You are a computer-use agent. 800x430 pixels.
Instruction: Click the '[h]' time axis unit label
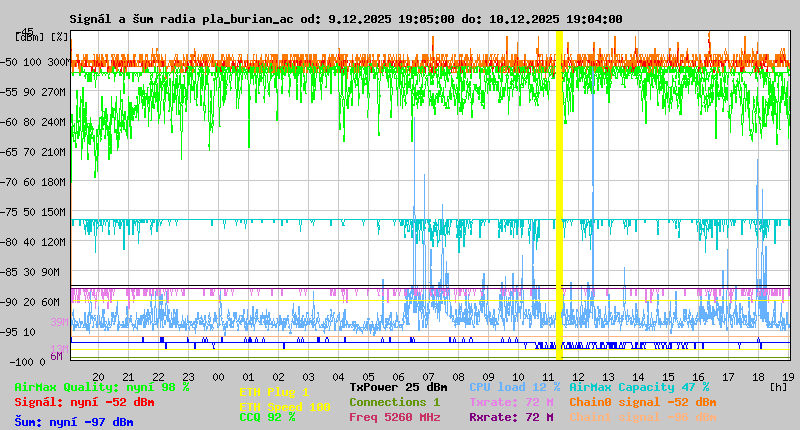[x=779, y=386]
